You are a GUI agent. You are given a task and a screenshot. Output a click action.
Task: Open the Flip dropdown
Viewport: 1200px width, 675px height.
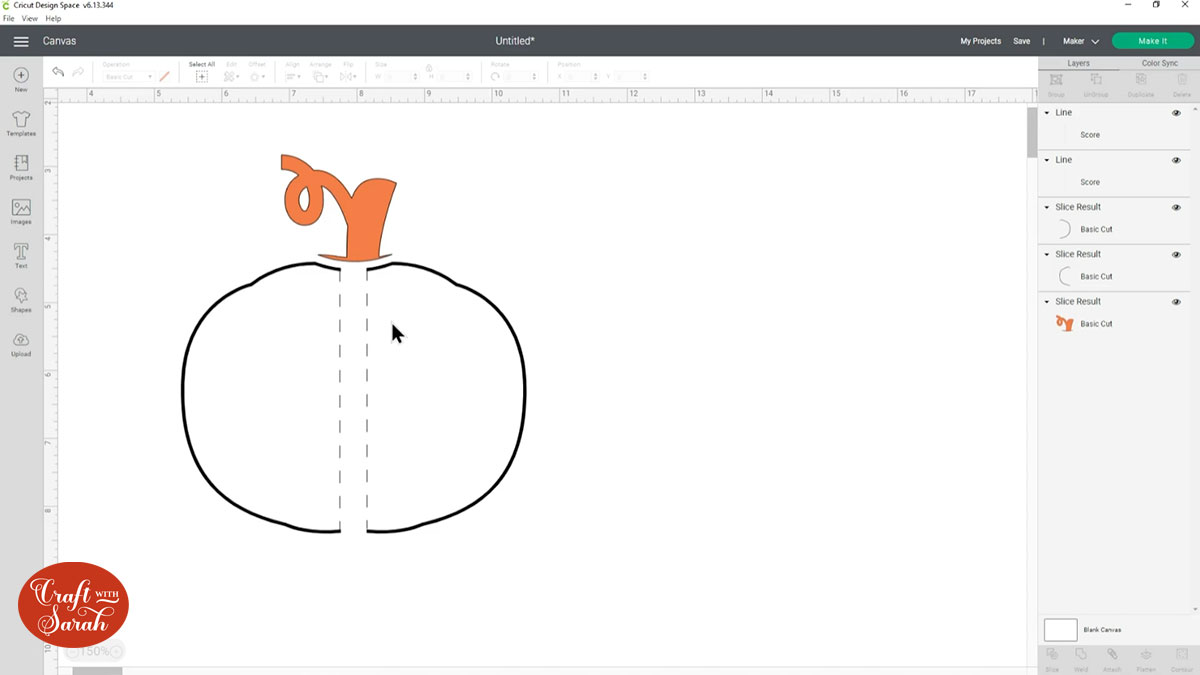[x=348, y=77]
